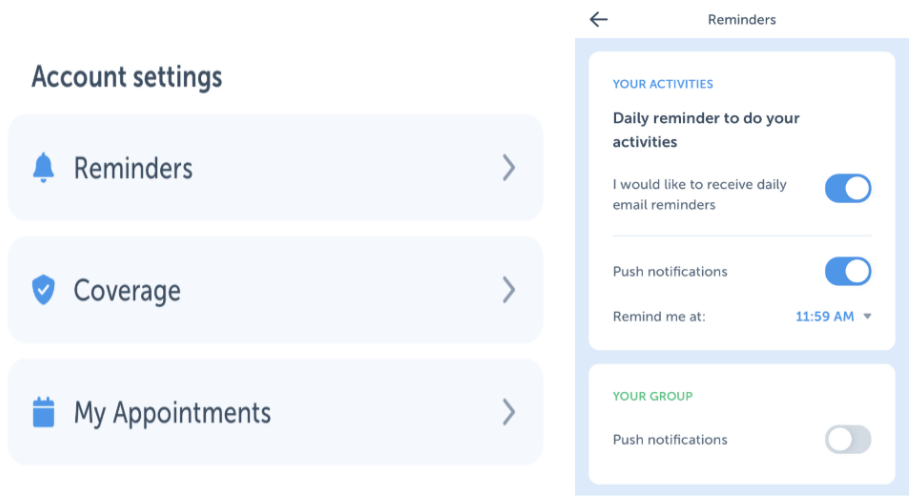Open the My Appointments settings item

pyautogui.click(x=172, y=412)
